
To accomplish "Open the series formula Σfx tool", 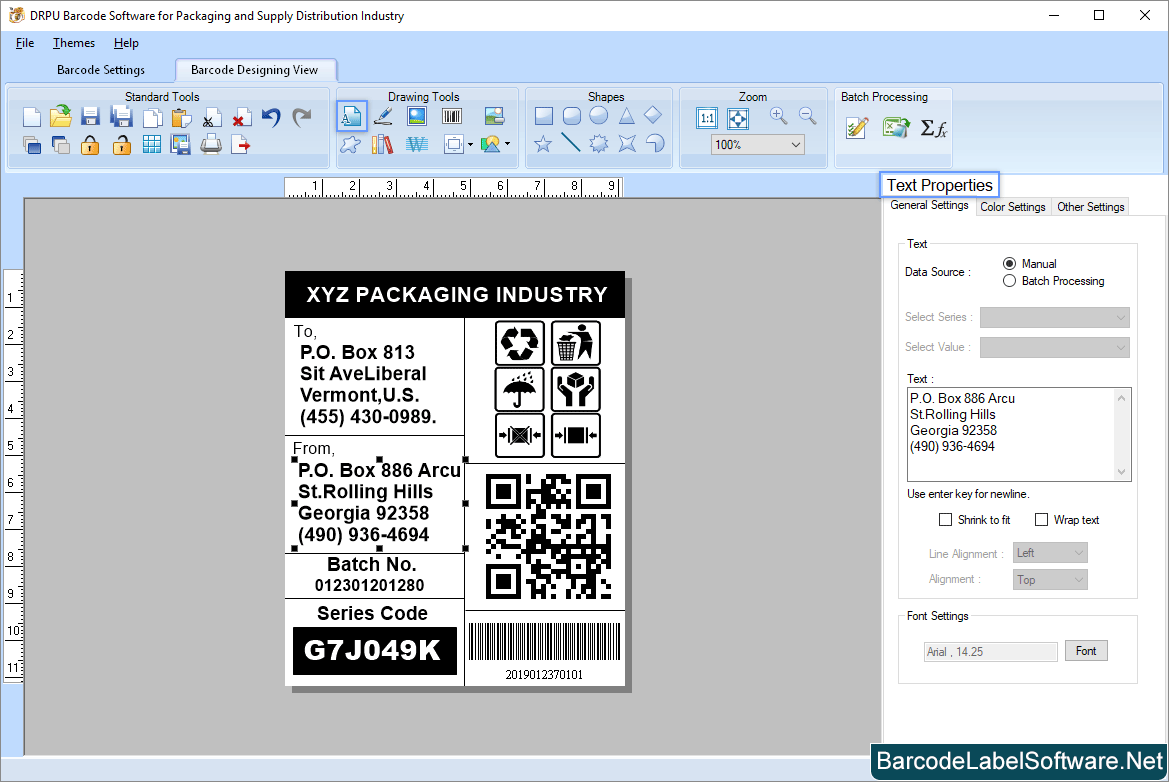I will pyautogui.click(x=933, y=128).
